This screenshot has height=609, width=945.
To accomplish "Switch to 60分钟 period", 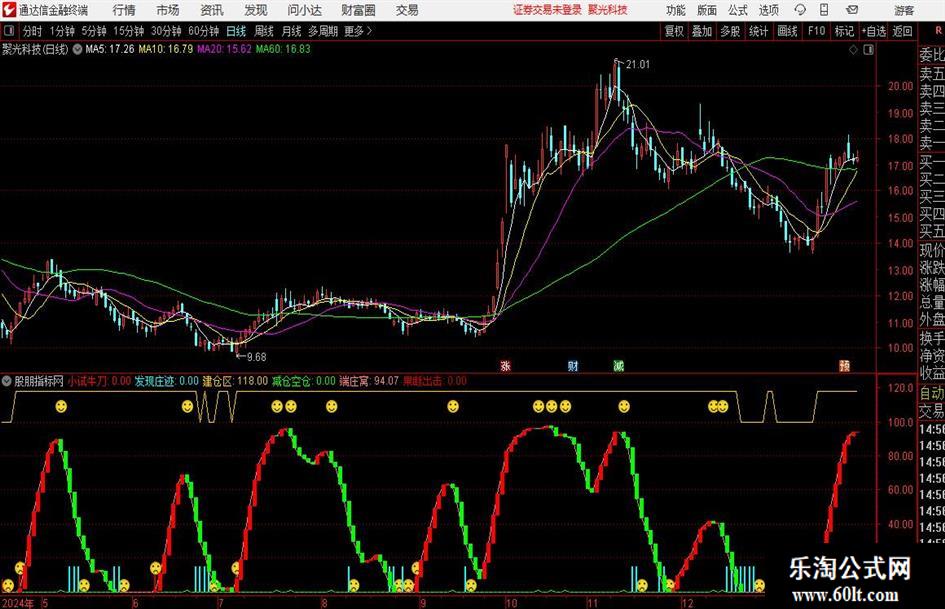I will coord(204,31).
